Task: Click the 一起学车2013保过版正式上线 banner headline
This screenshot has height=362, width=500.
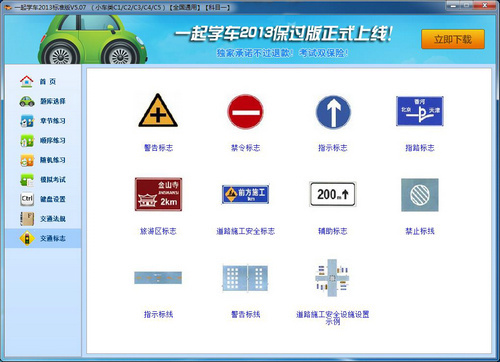Action: pyautogui.click(x=283, y=34)
